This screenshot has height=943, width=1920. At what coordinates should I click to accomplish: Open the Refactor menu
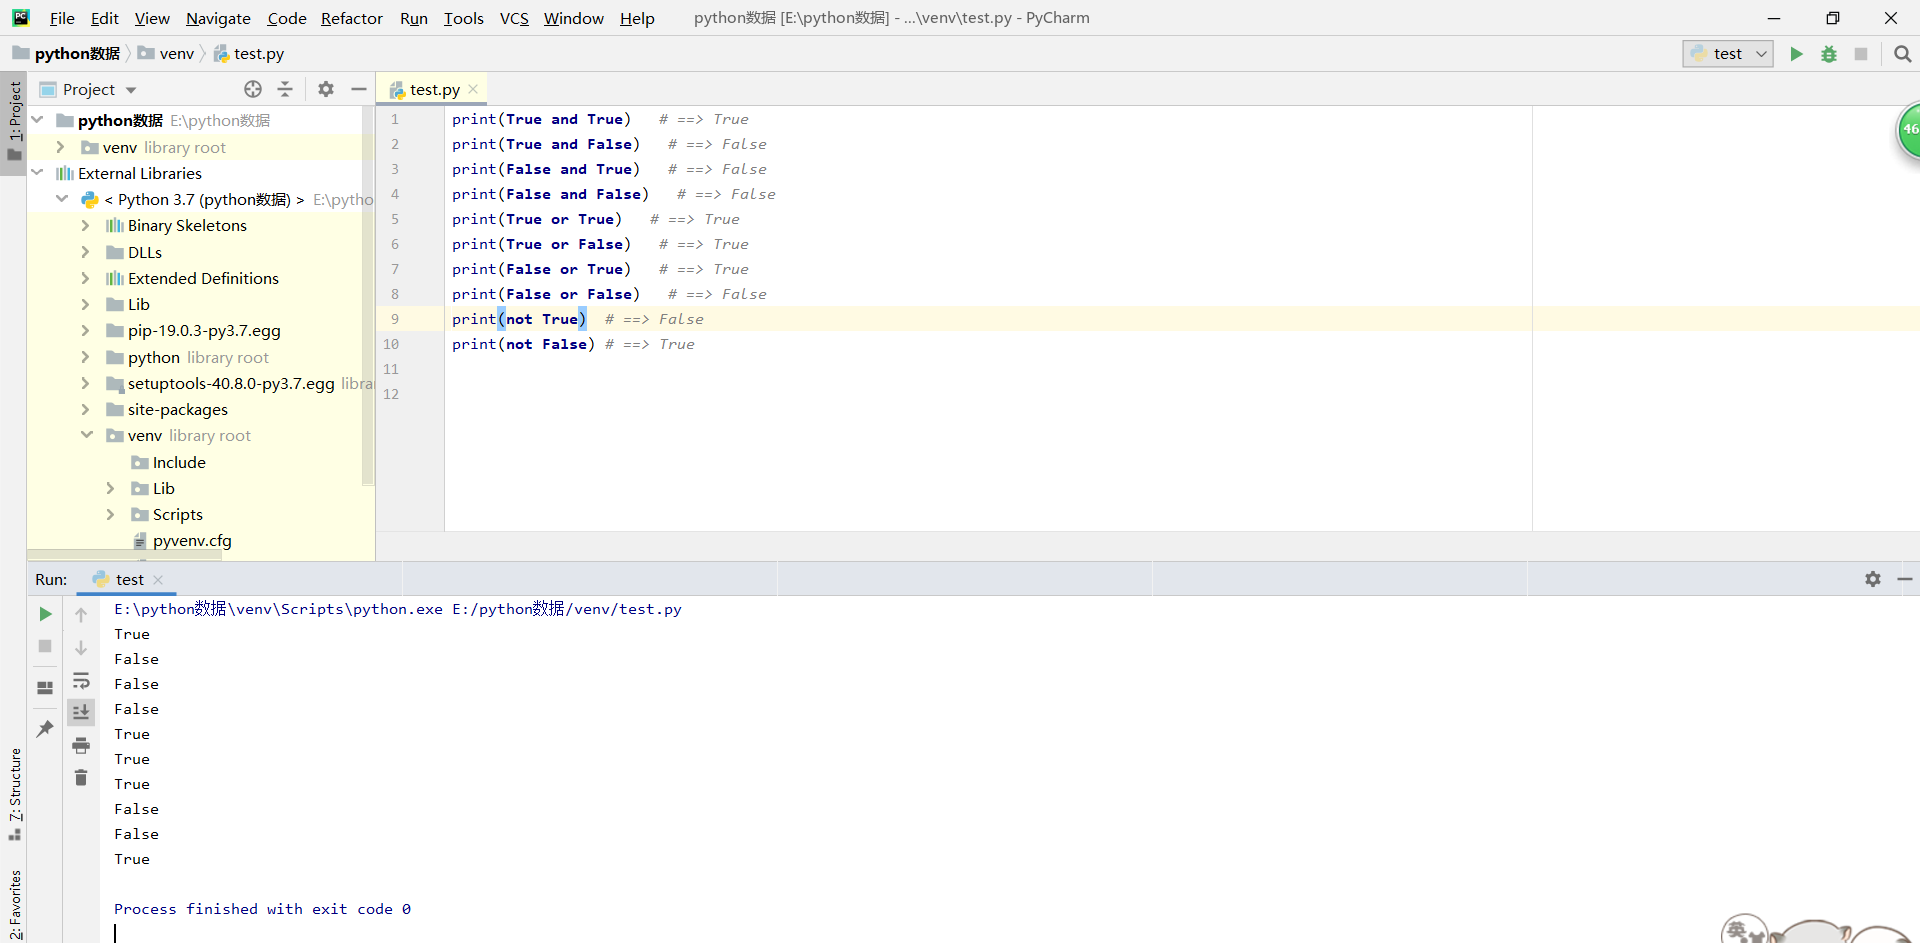click(x=351, y=18)
